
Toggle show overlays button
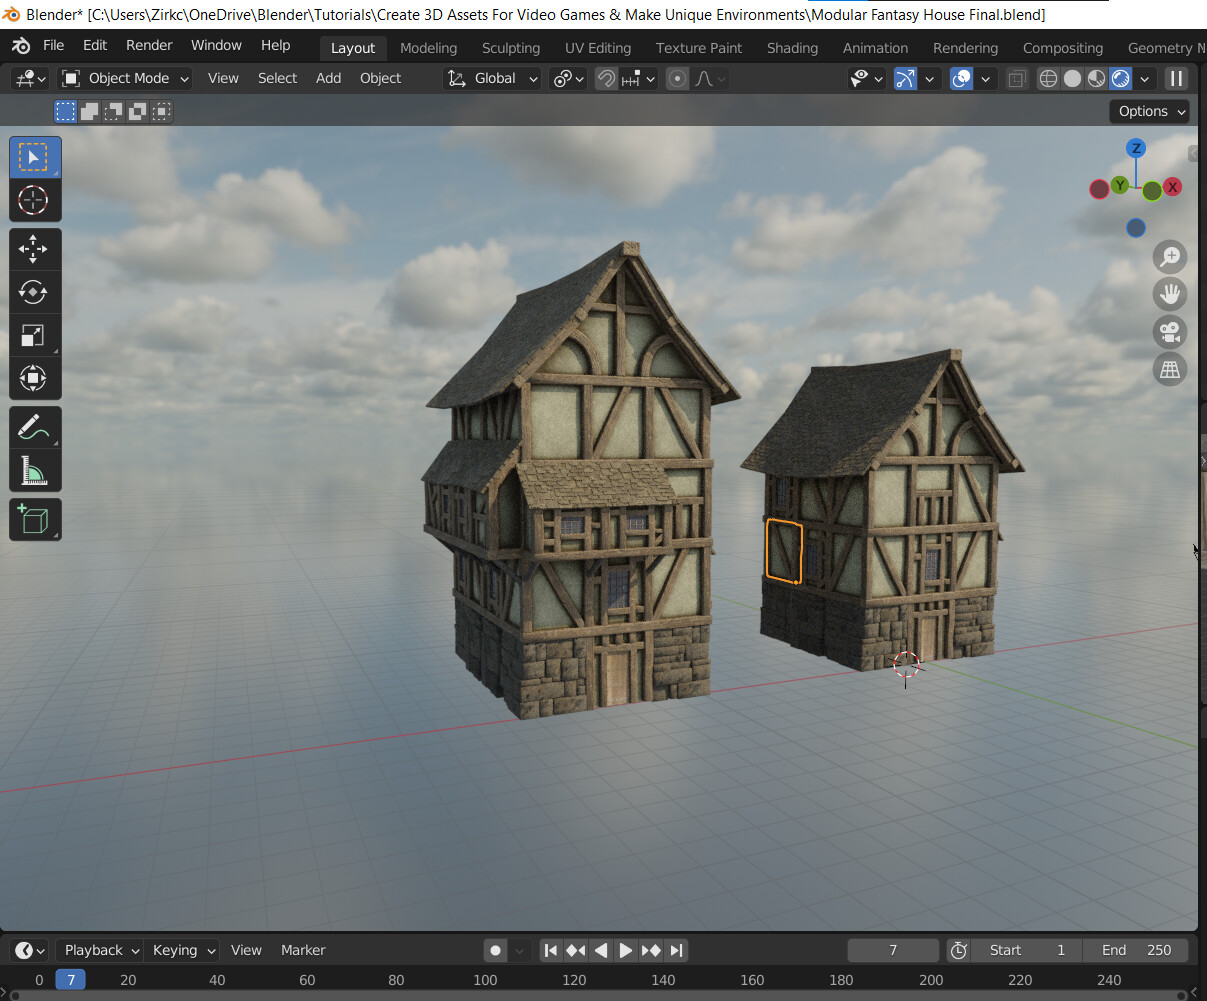click(961, 78)
